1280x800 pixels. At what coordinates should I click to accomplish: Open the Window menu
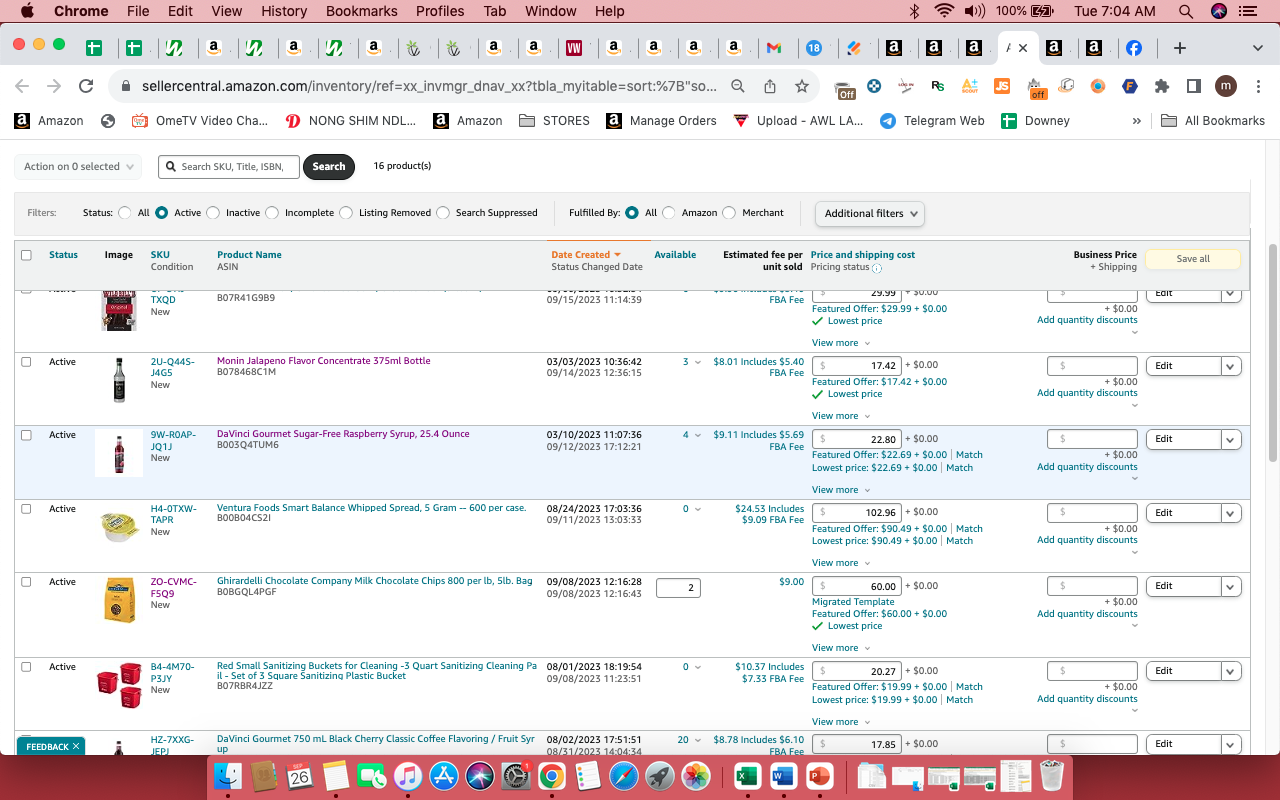point(551,11)
